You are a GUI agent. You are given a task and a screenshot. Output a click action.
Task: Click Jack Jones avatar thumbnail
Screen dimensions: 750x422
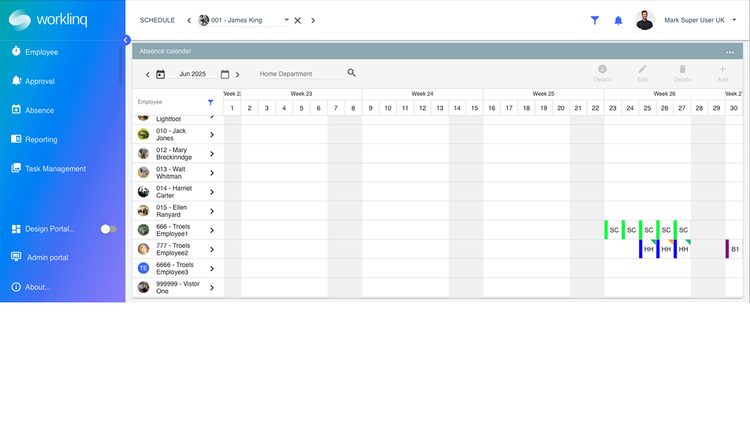pyautogui.click(x=143, y=134)
